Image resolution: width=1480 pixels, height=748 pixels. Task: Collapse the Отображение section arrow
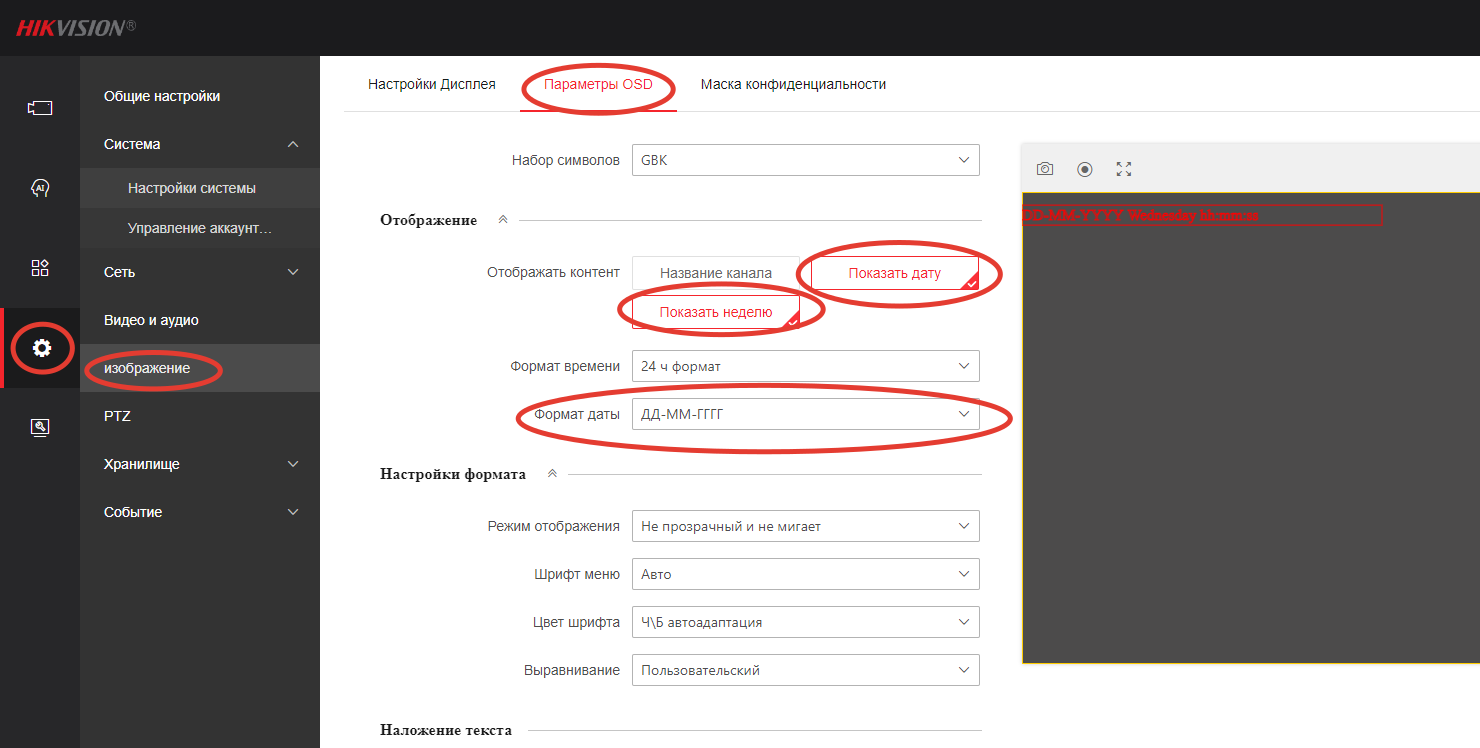[x=503, y=219]
